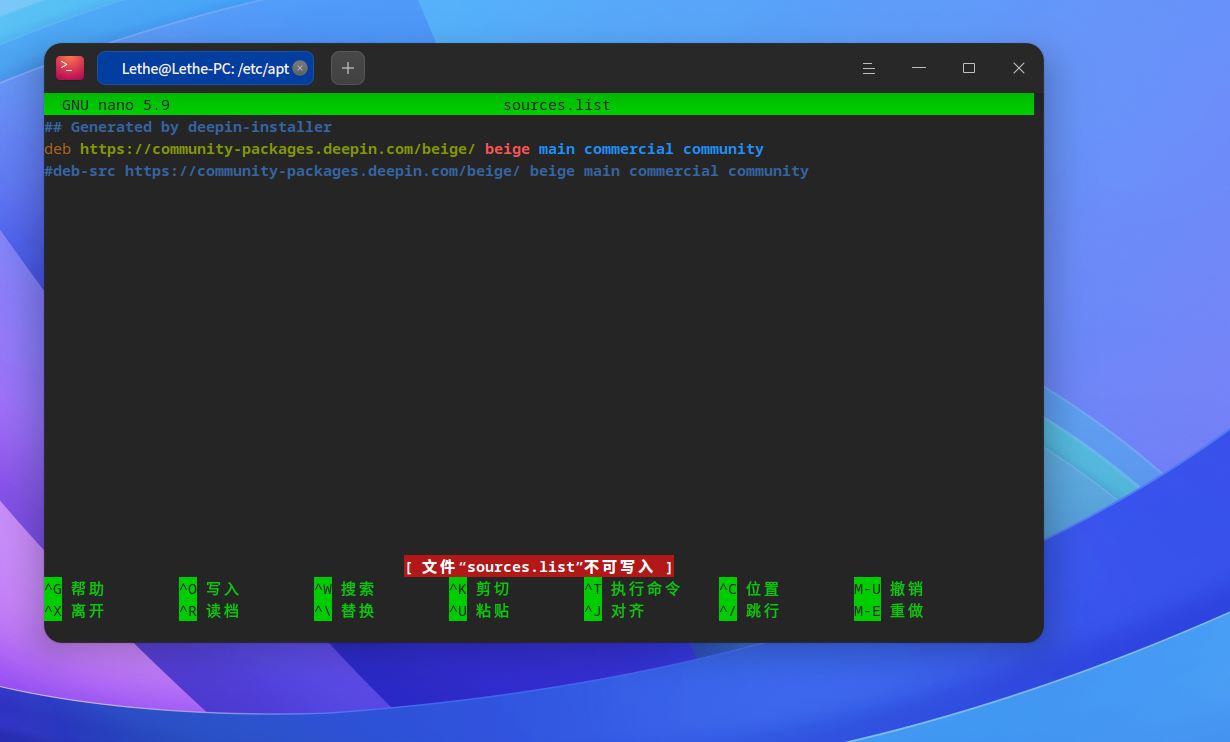1230x742 pixels.
Task: Click the ^X 离开 exit shortcut
Action: [x=74, y=611]
